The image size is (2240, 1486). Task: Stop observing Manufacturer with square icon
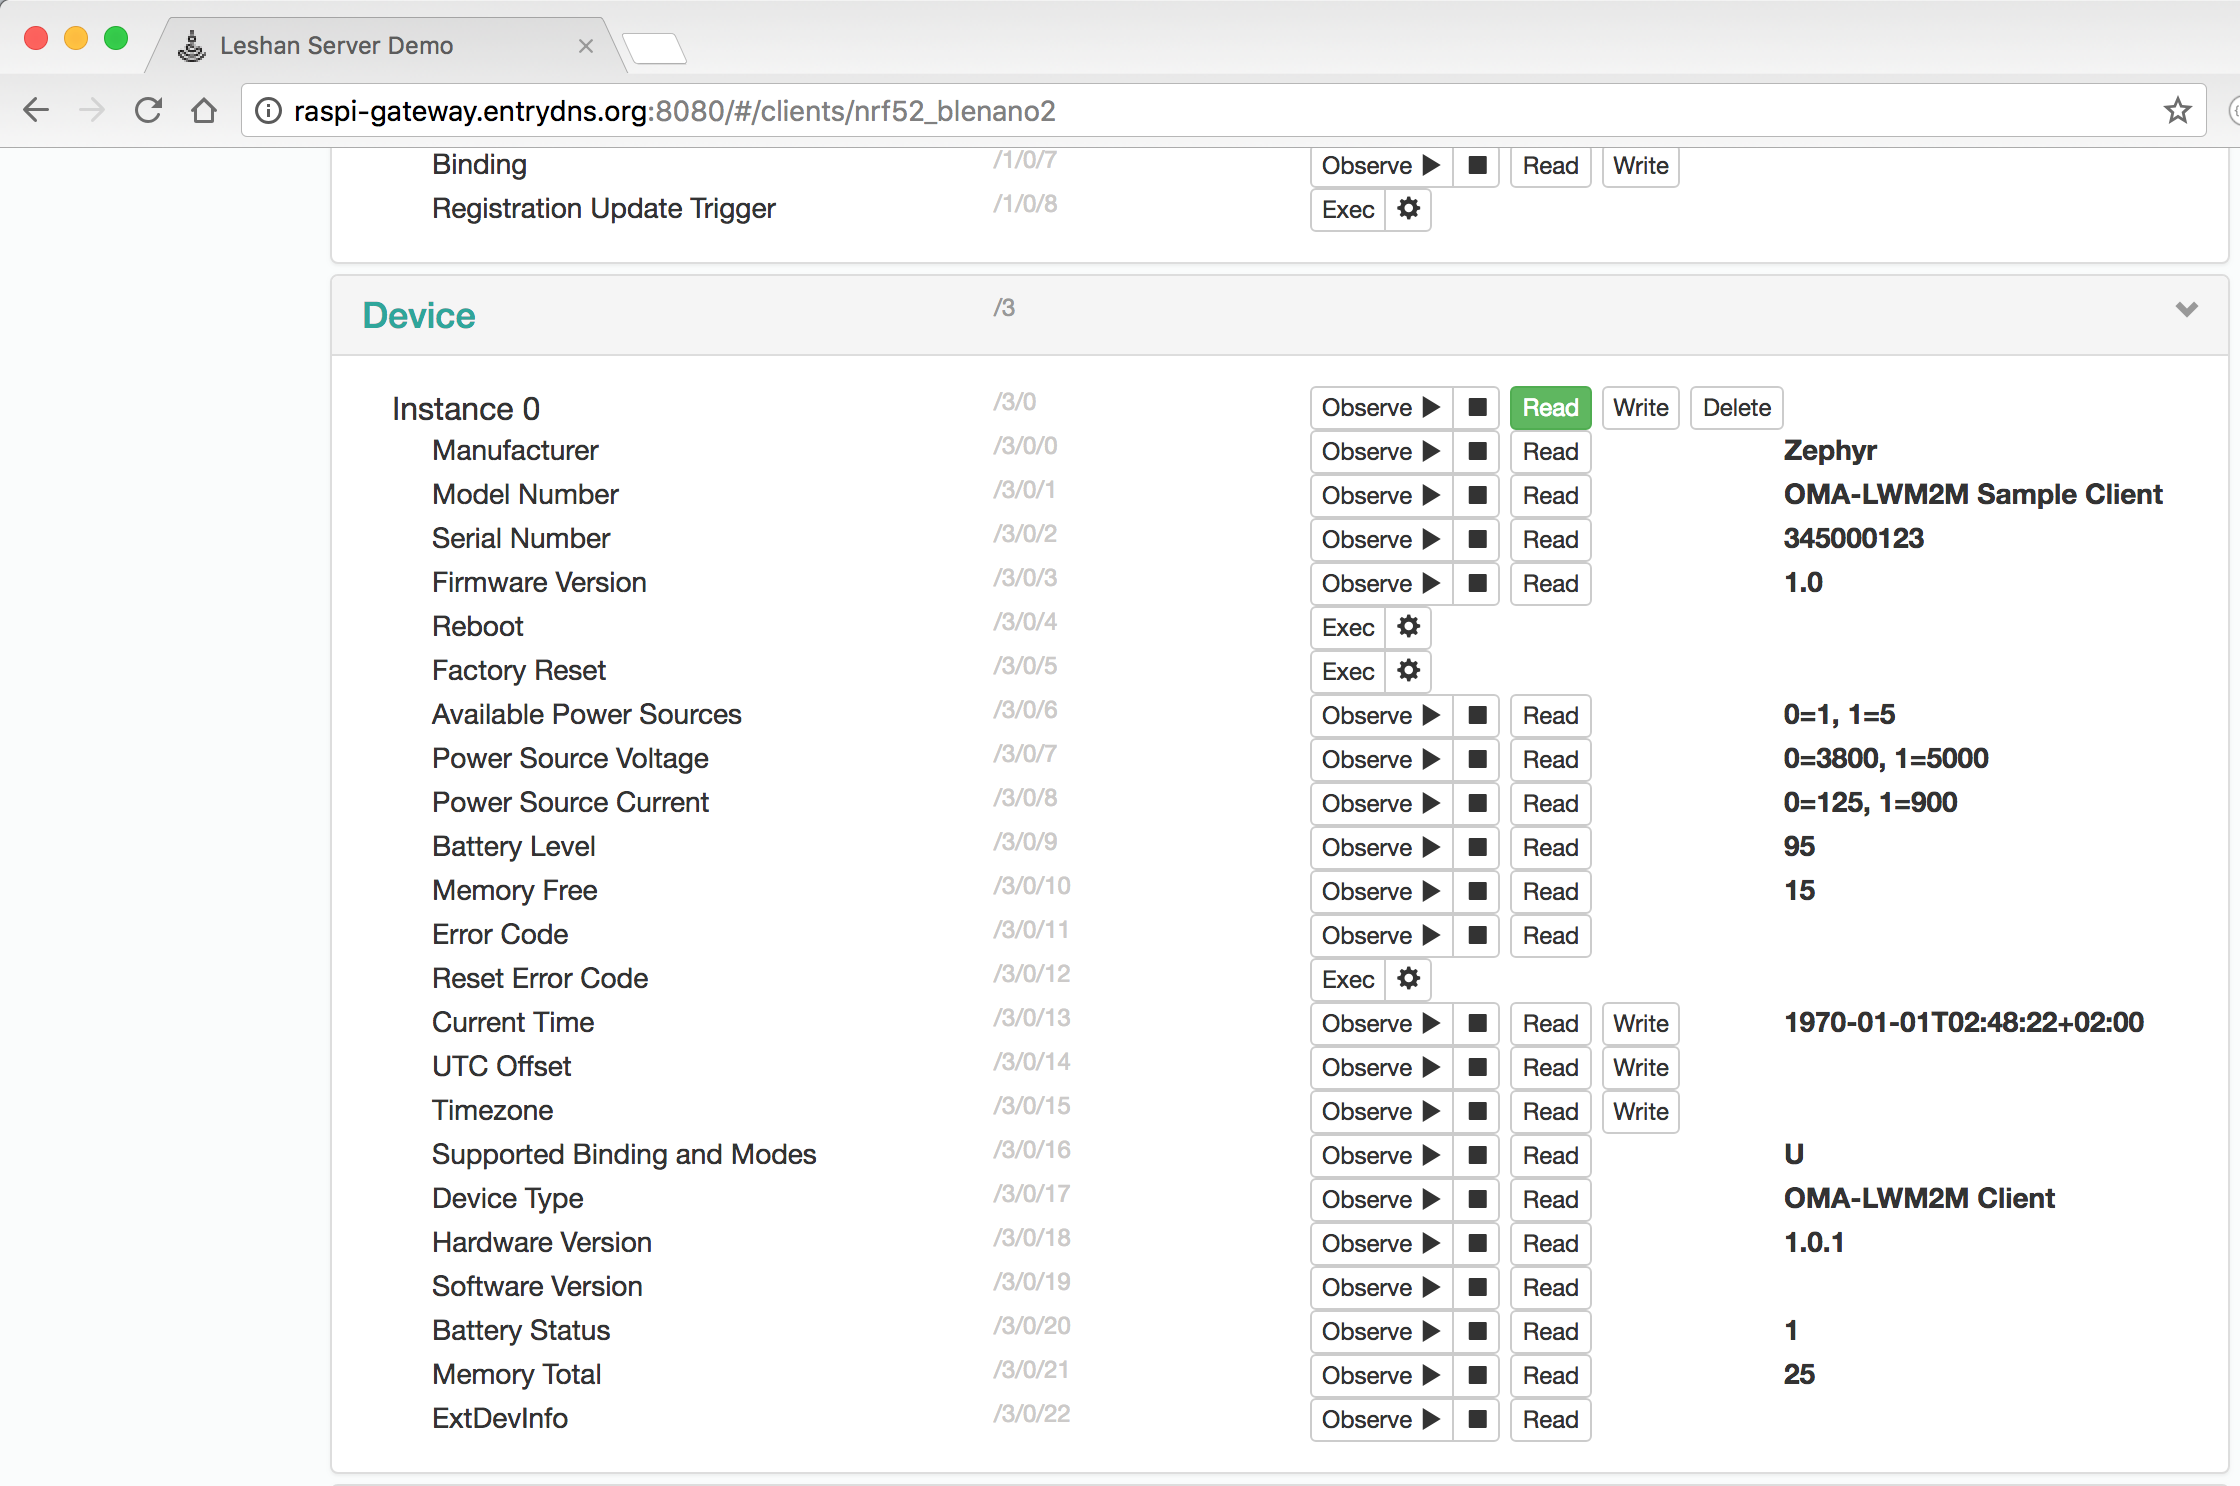coord(1476,452)
